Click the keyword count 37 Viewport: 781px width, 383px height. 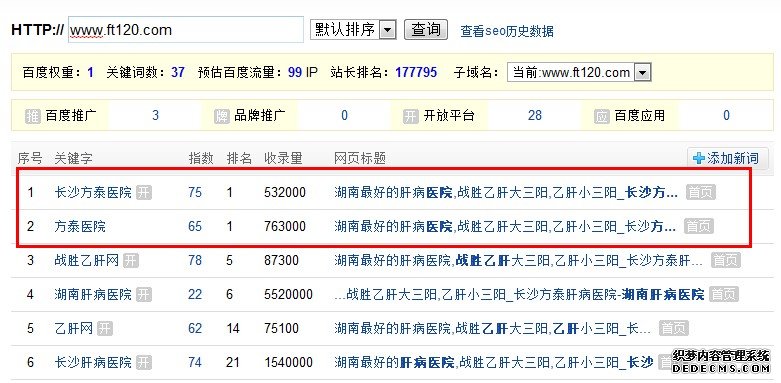(x=178, y=73)
